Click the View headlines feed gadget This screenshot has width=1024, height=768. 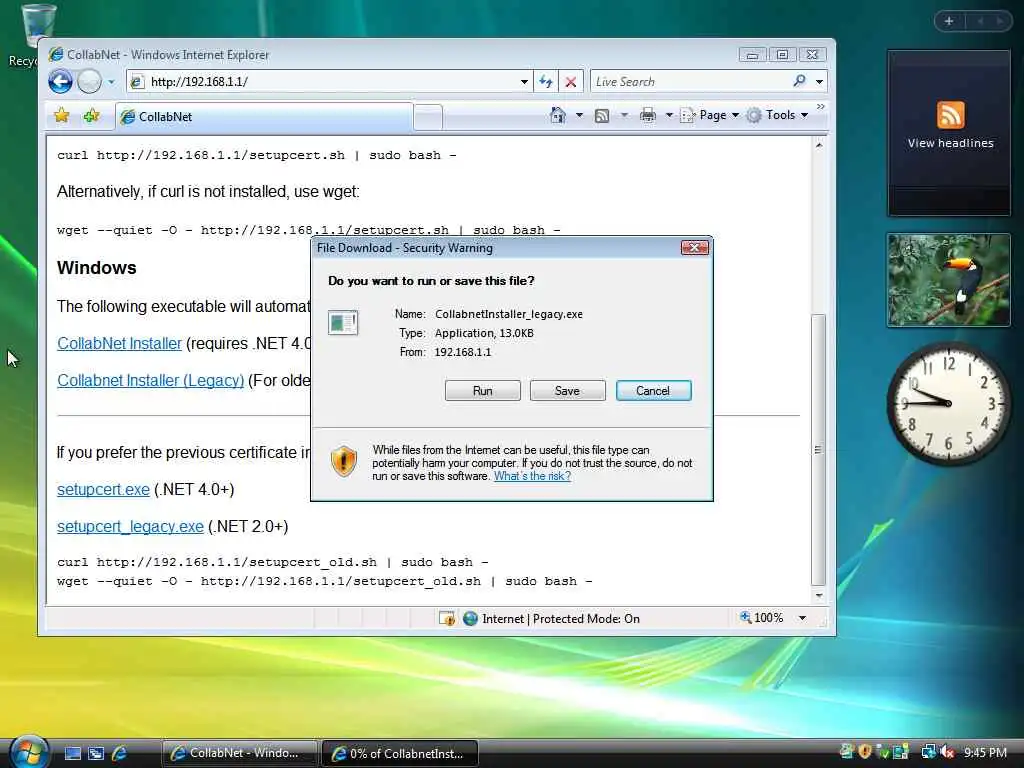click(950, 134)
